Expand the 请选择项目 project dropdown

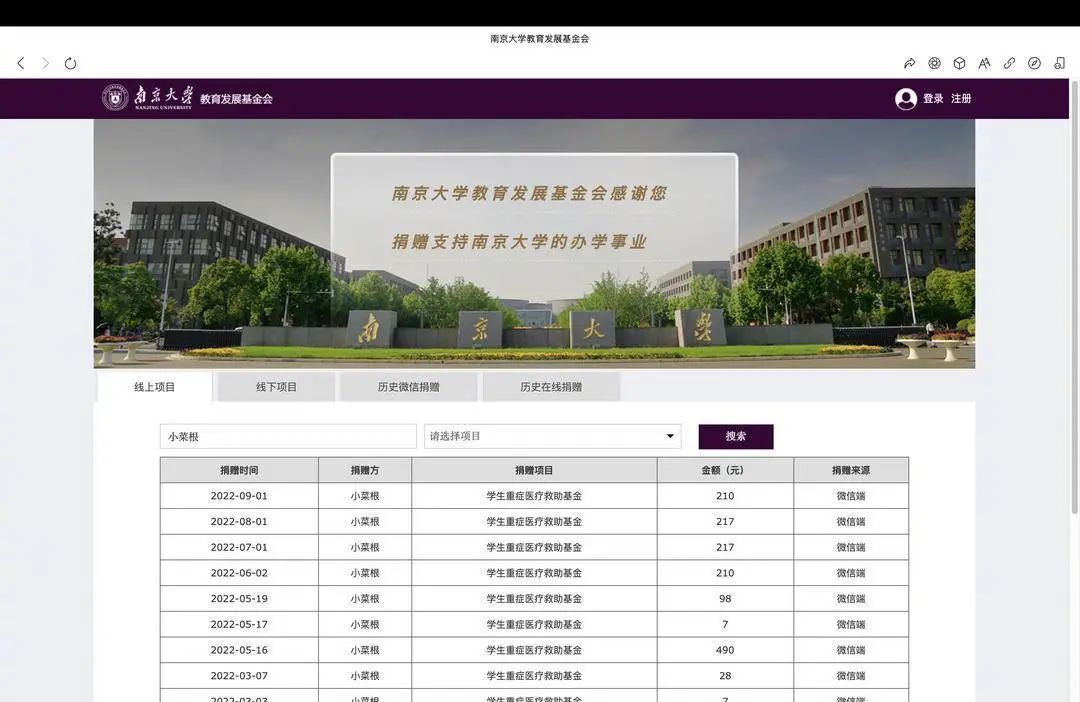(552, 436)
